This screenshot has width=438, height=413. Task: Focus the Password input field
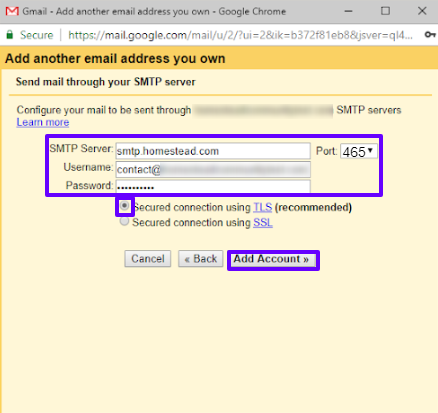pos(213,187)
